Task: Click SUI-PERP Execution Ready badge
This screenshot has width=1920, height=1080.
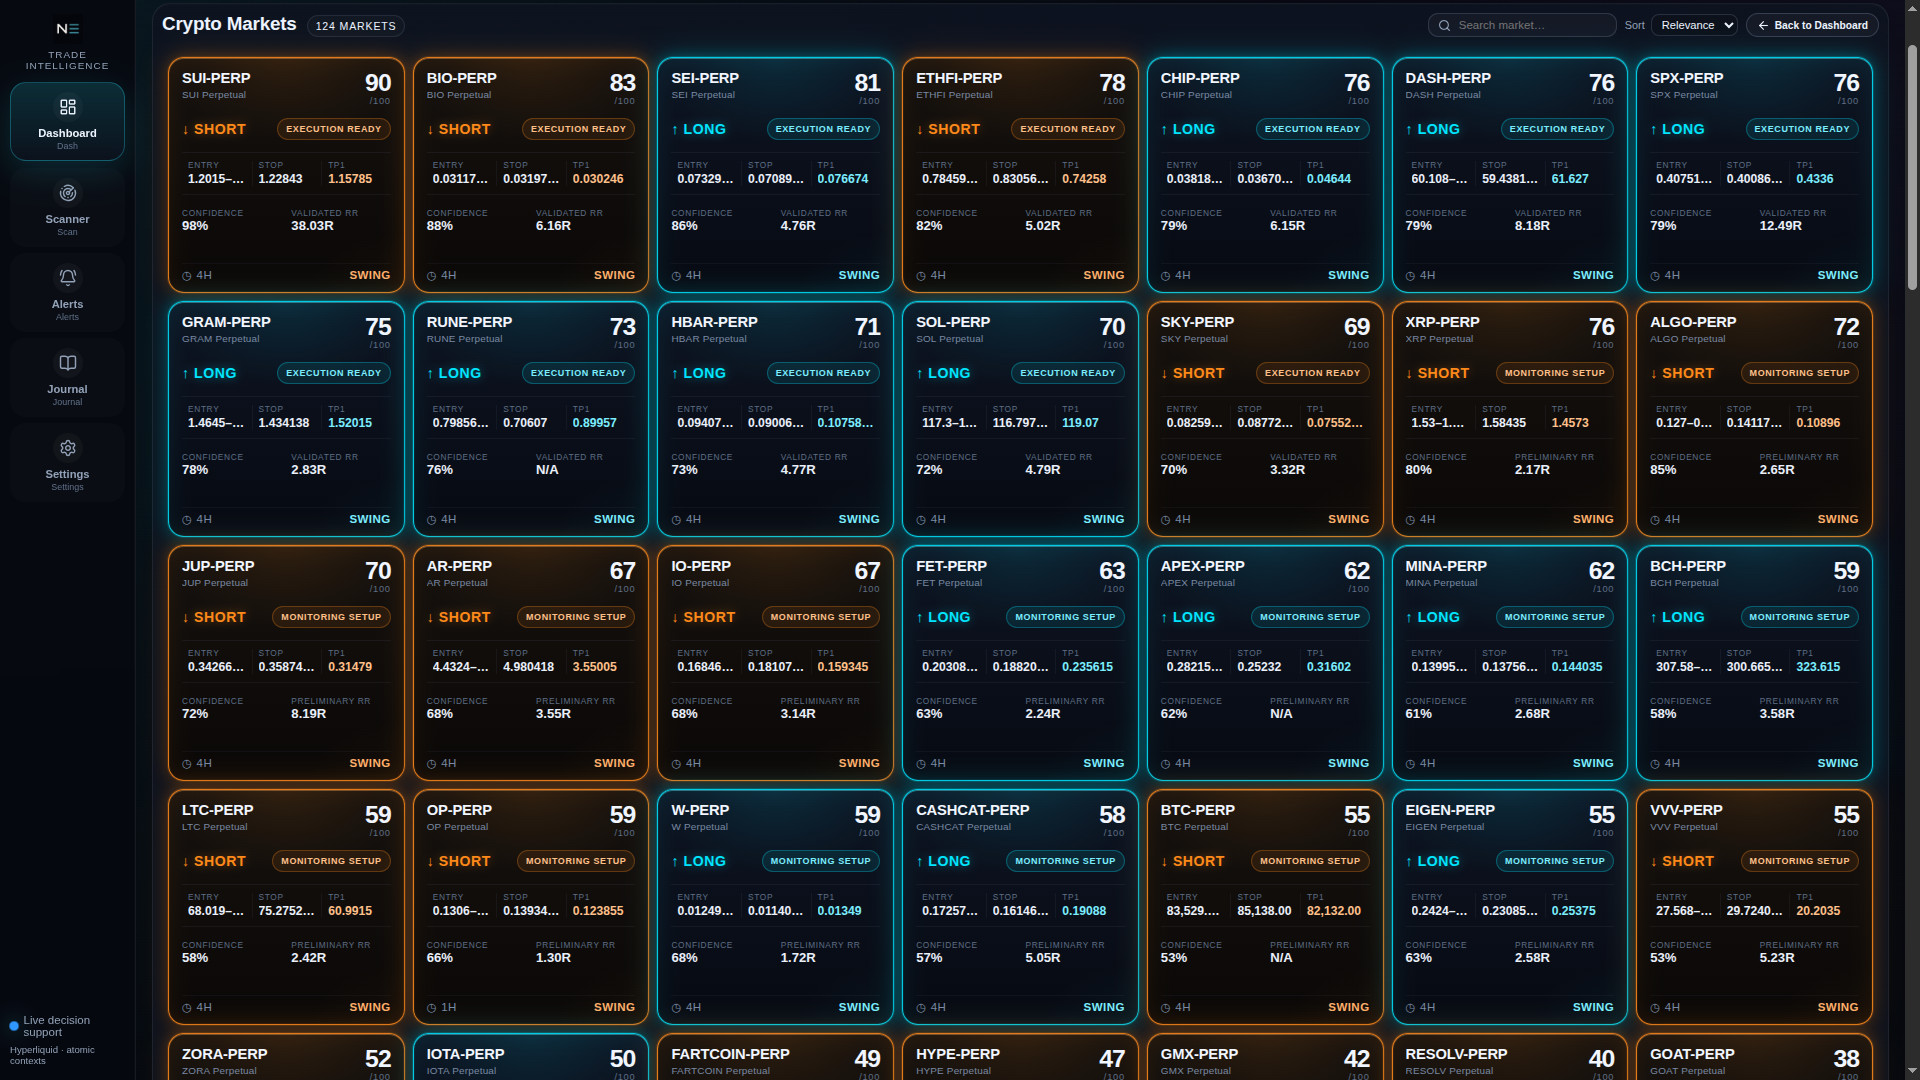Action: coord(333,129)
